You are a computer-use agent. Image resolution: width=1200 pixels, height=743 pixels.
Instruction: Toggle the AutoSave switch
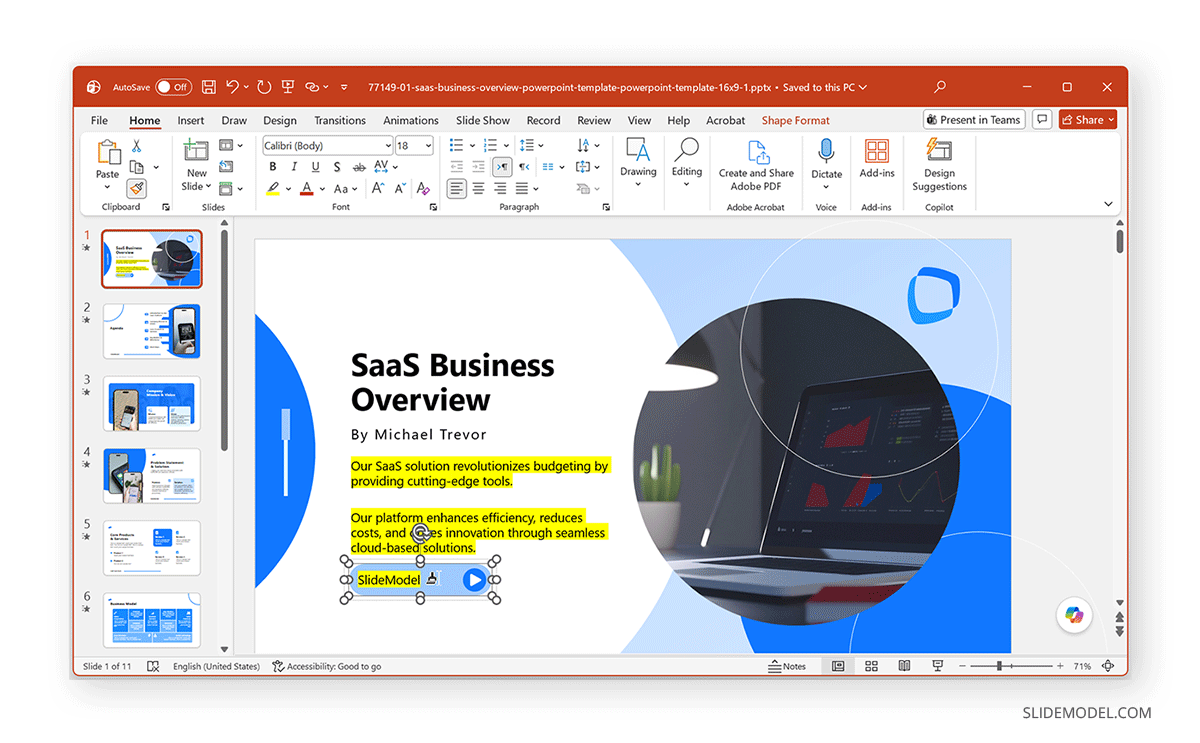[173, 87]
